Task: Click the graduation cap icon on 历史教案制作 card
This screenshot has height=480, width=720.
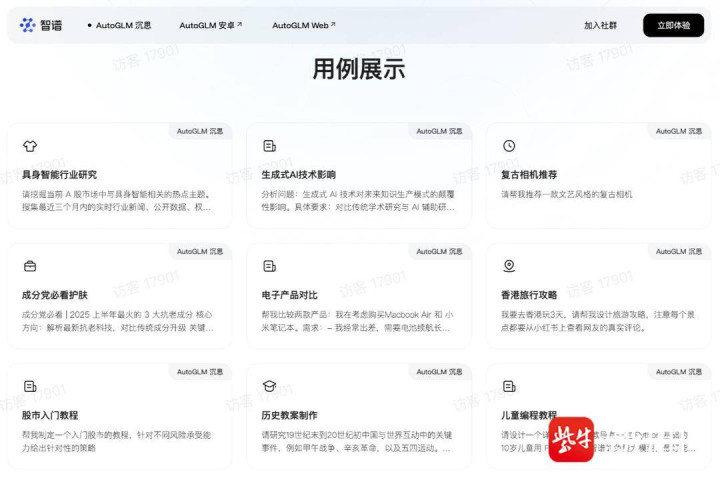Action: tap(270, 386)
